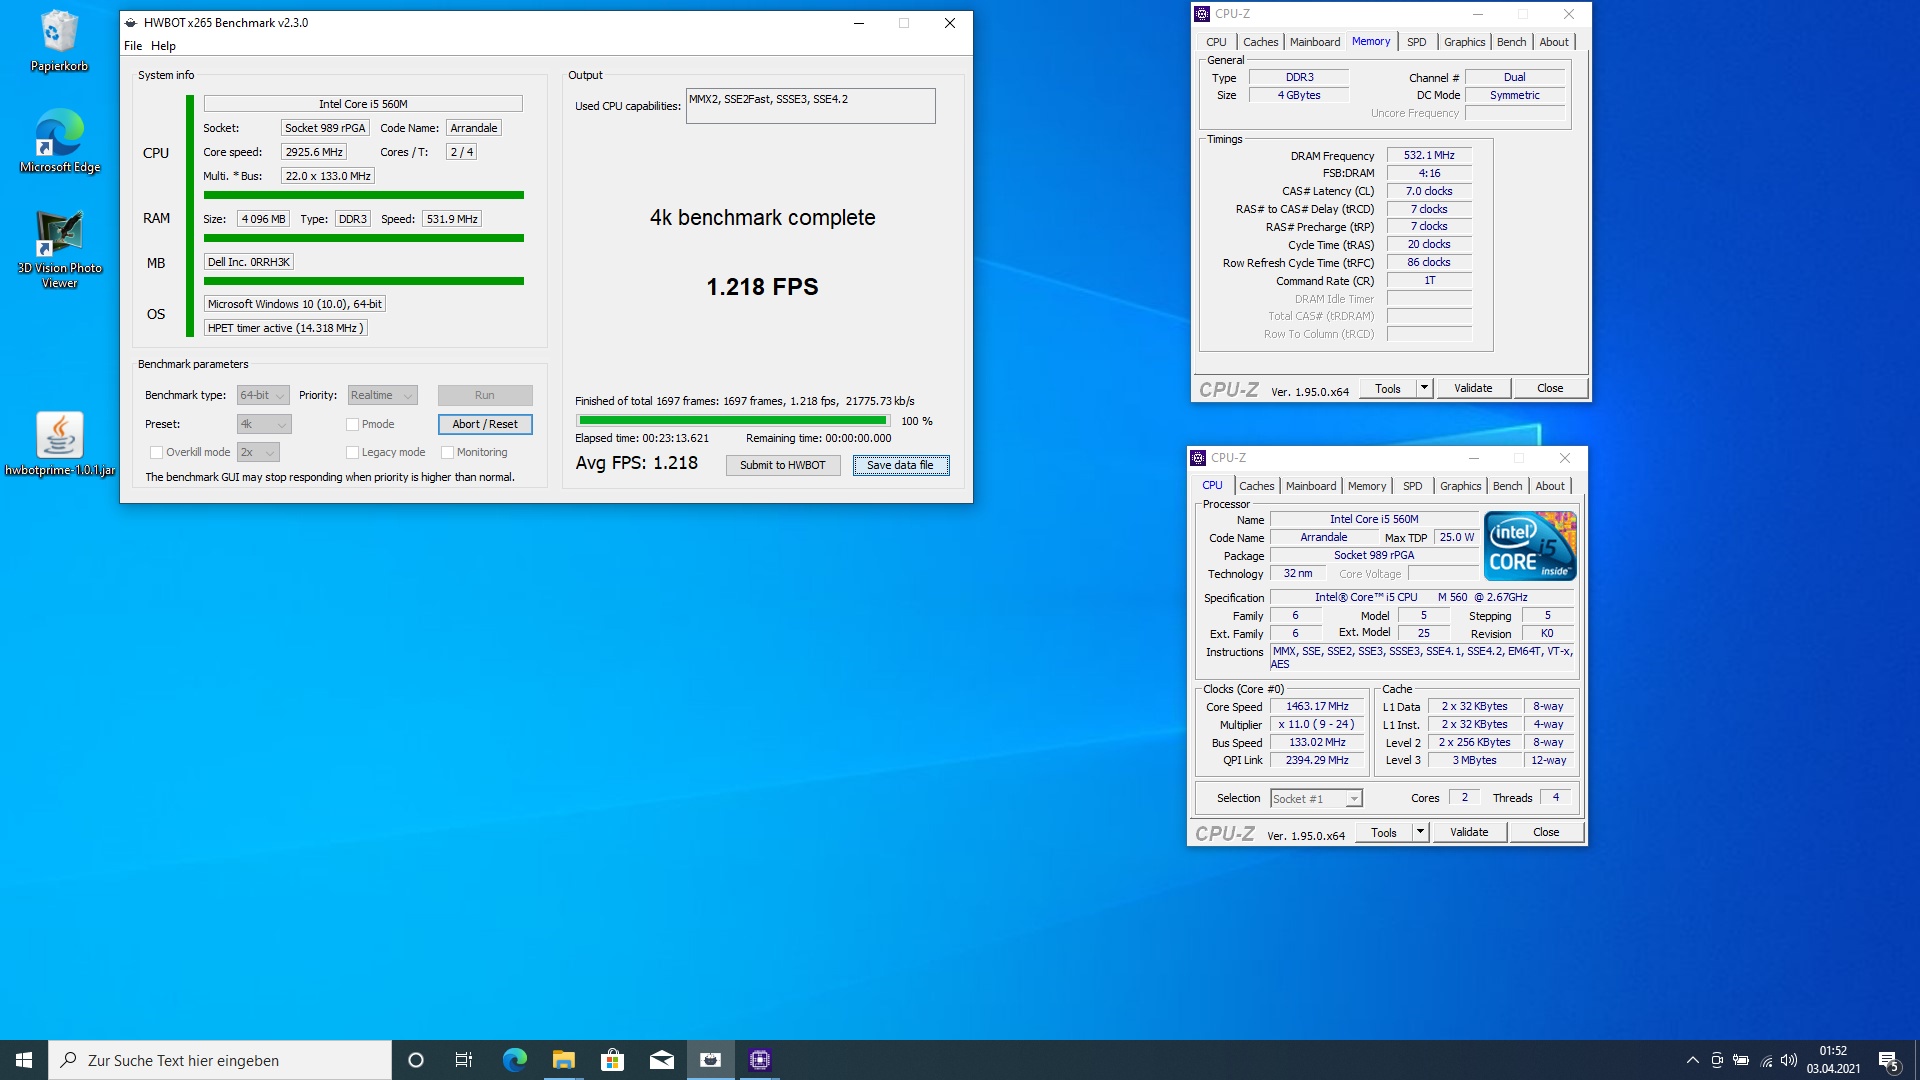Click the HPET timer active field
This screenshot has width=1920, height=1080.
(286, 328)
